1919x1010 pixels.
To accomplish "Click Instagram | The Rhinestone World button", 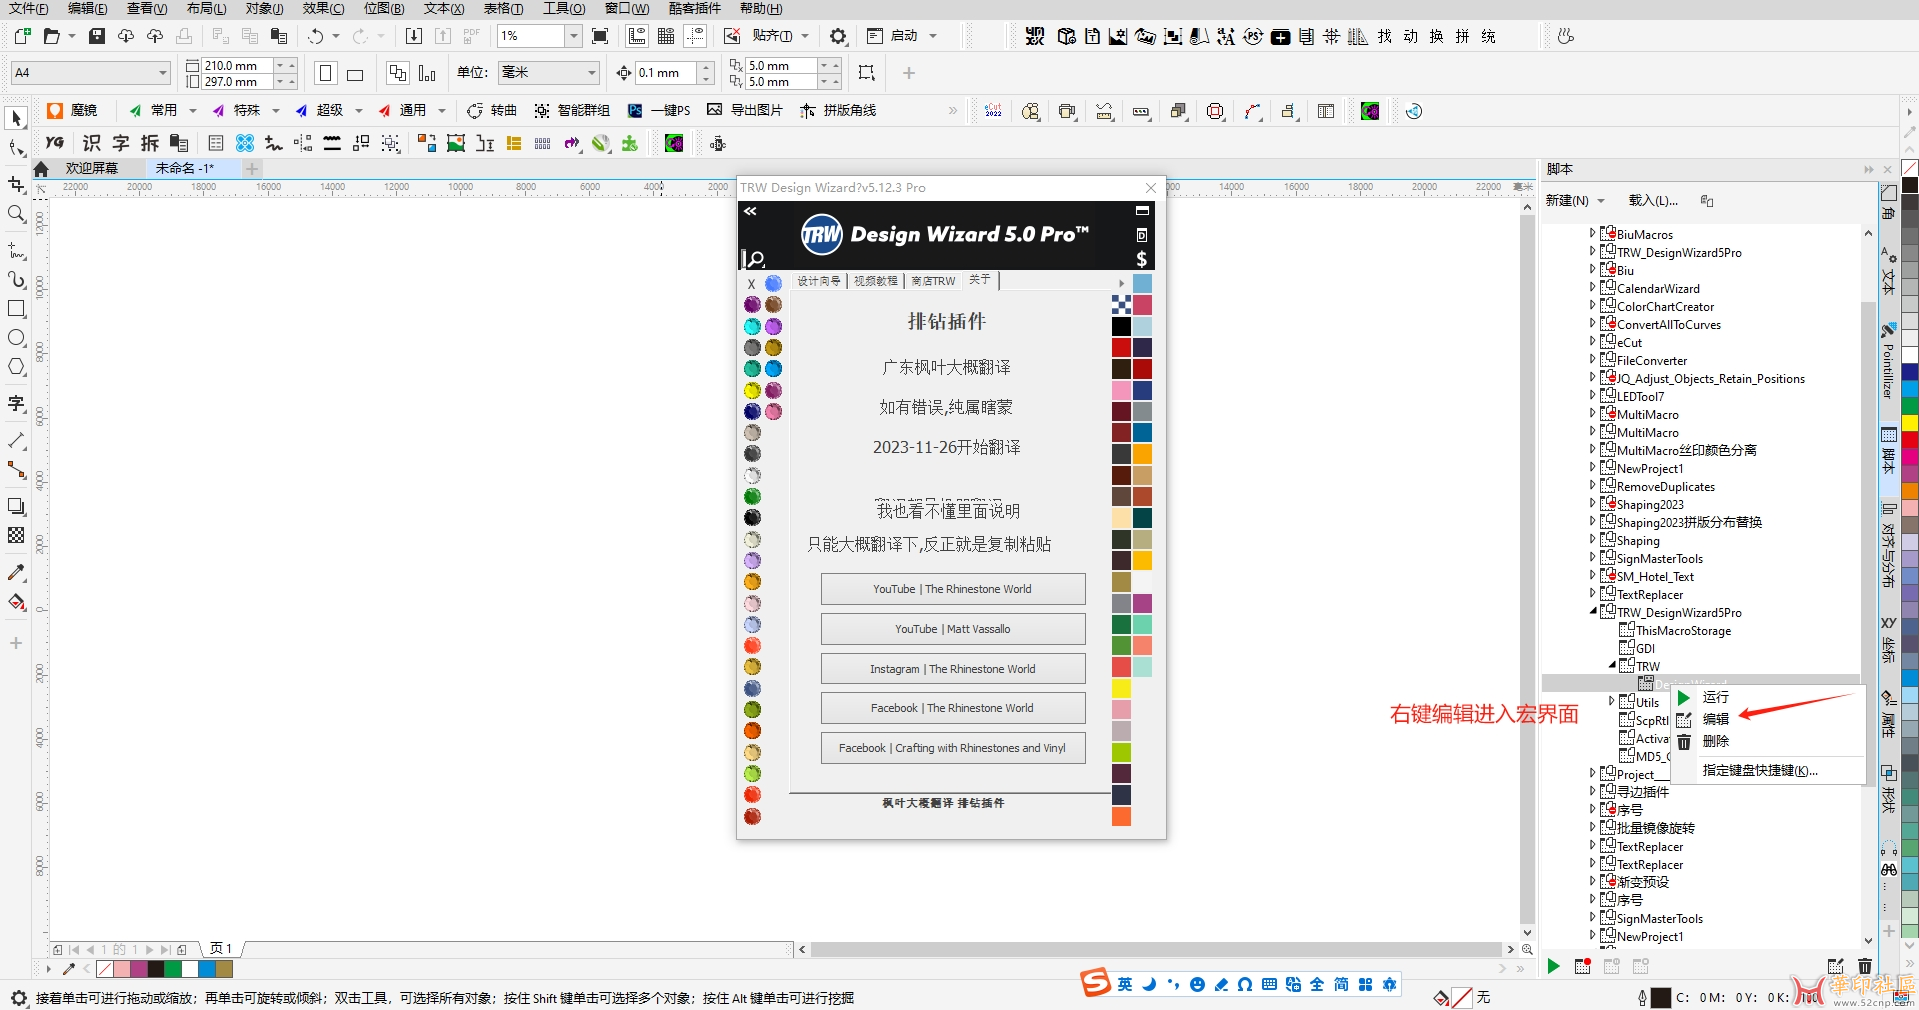I will coord(953,669).
